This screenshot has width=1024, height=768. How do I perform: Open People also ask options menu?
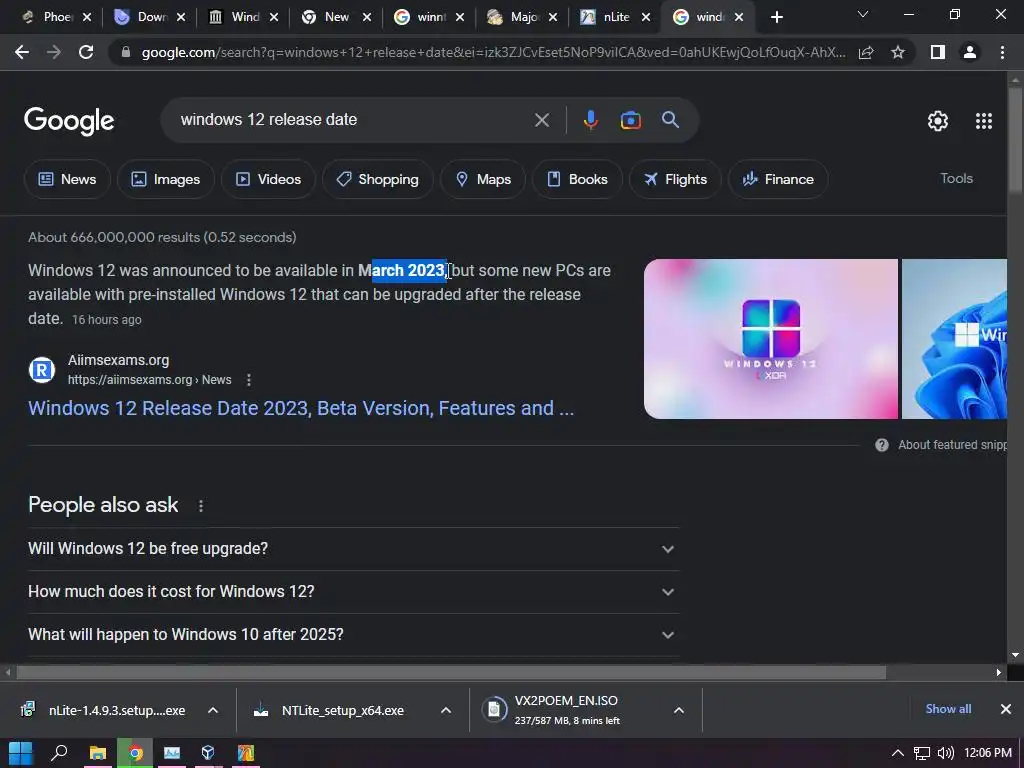pos(201,506)
